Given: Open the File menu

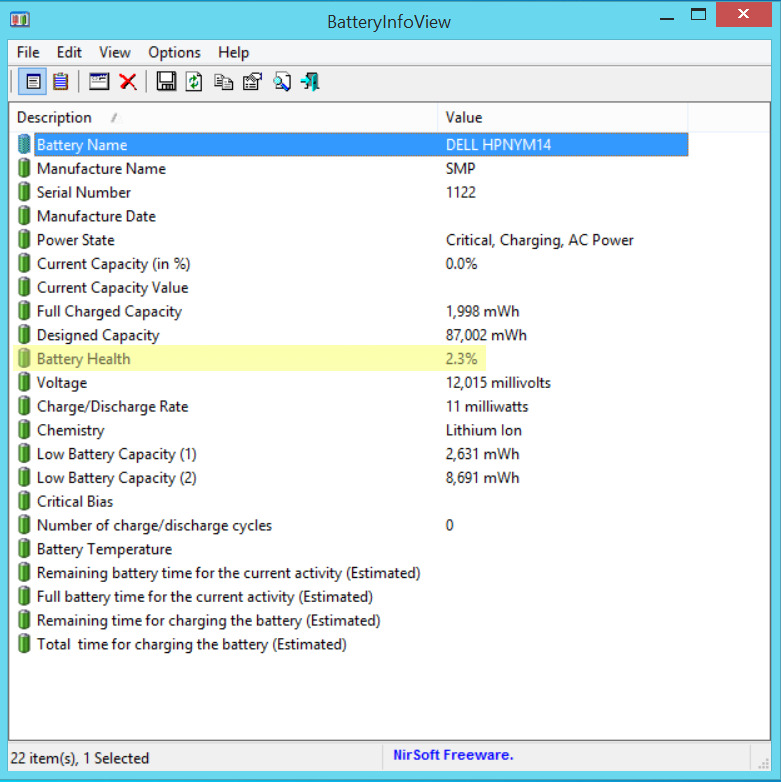Looking at the screenshot, I should click(x=28, y=52).
